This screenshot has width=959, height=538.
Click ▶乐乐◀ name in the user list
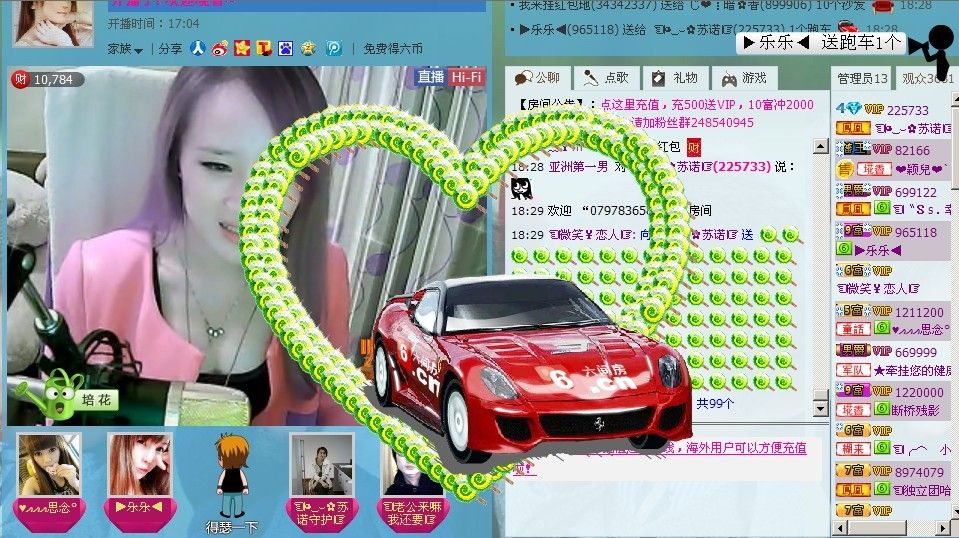click(878, 250)
